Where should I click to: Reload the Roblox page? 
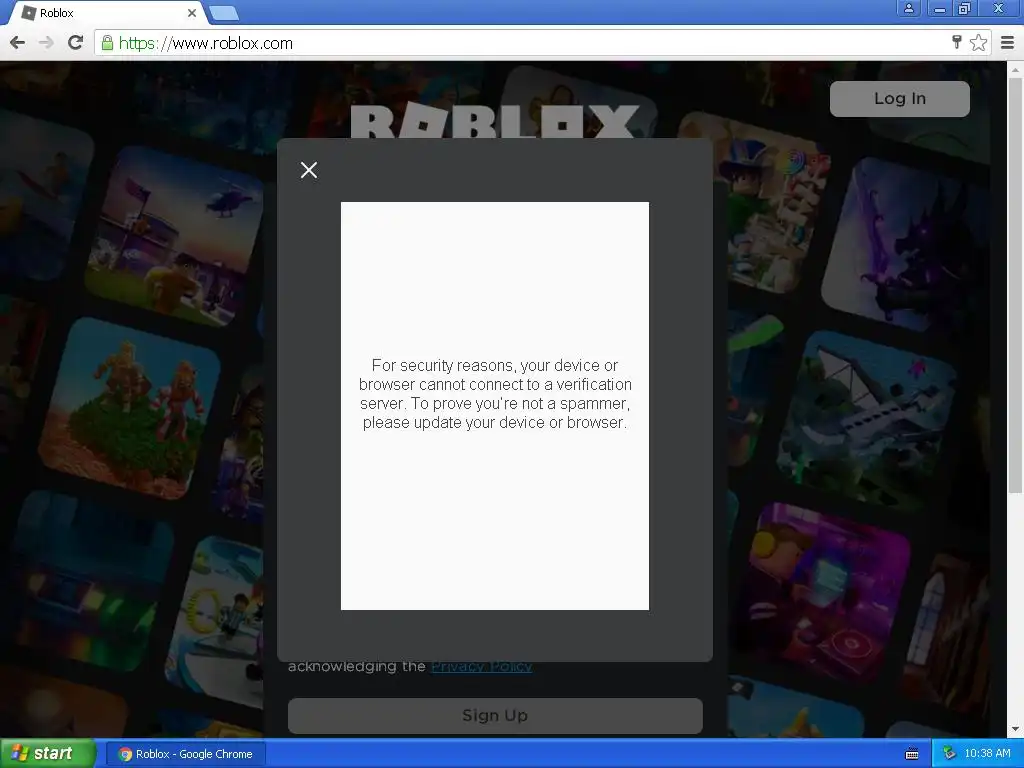click(x=76, y=43)
